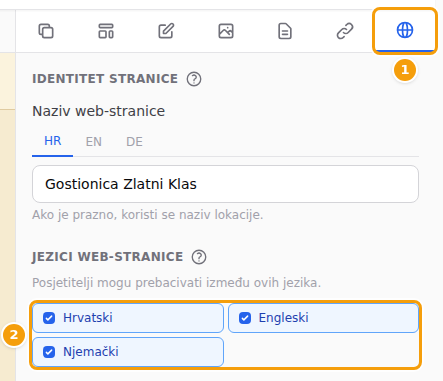Open the image gallery tab icon
Screen dimensions: 443x381
click(x=226, y=31)
